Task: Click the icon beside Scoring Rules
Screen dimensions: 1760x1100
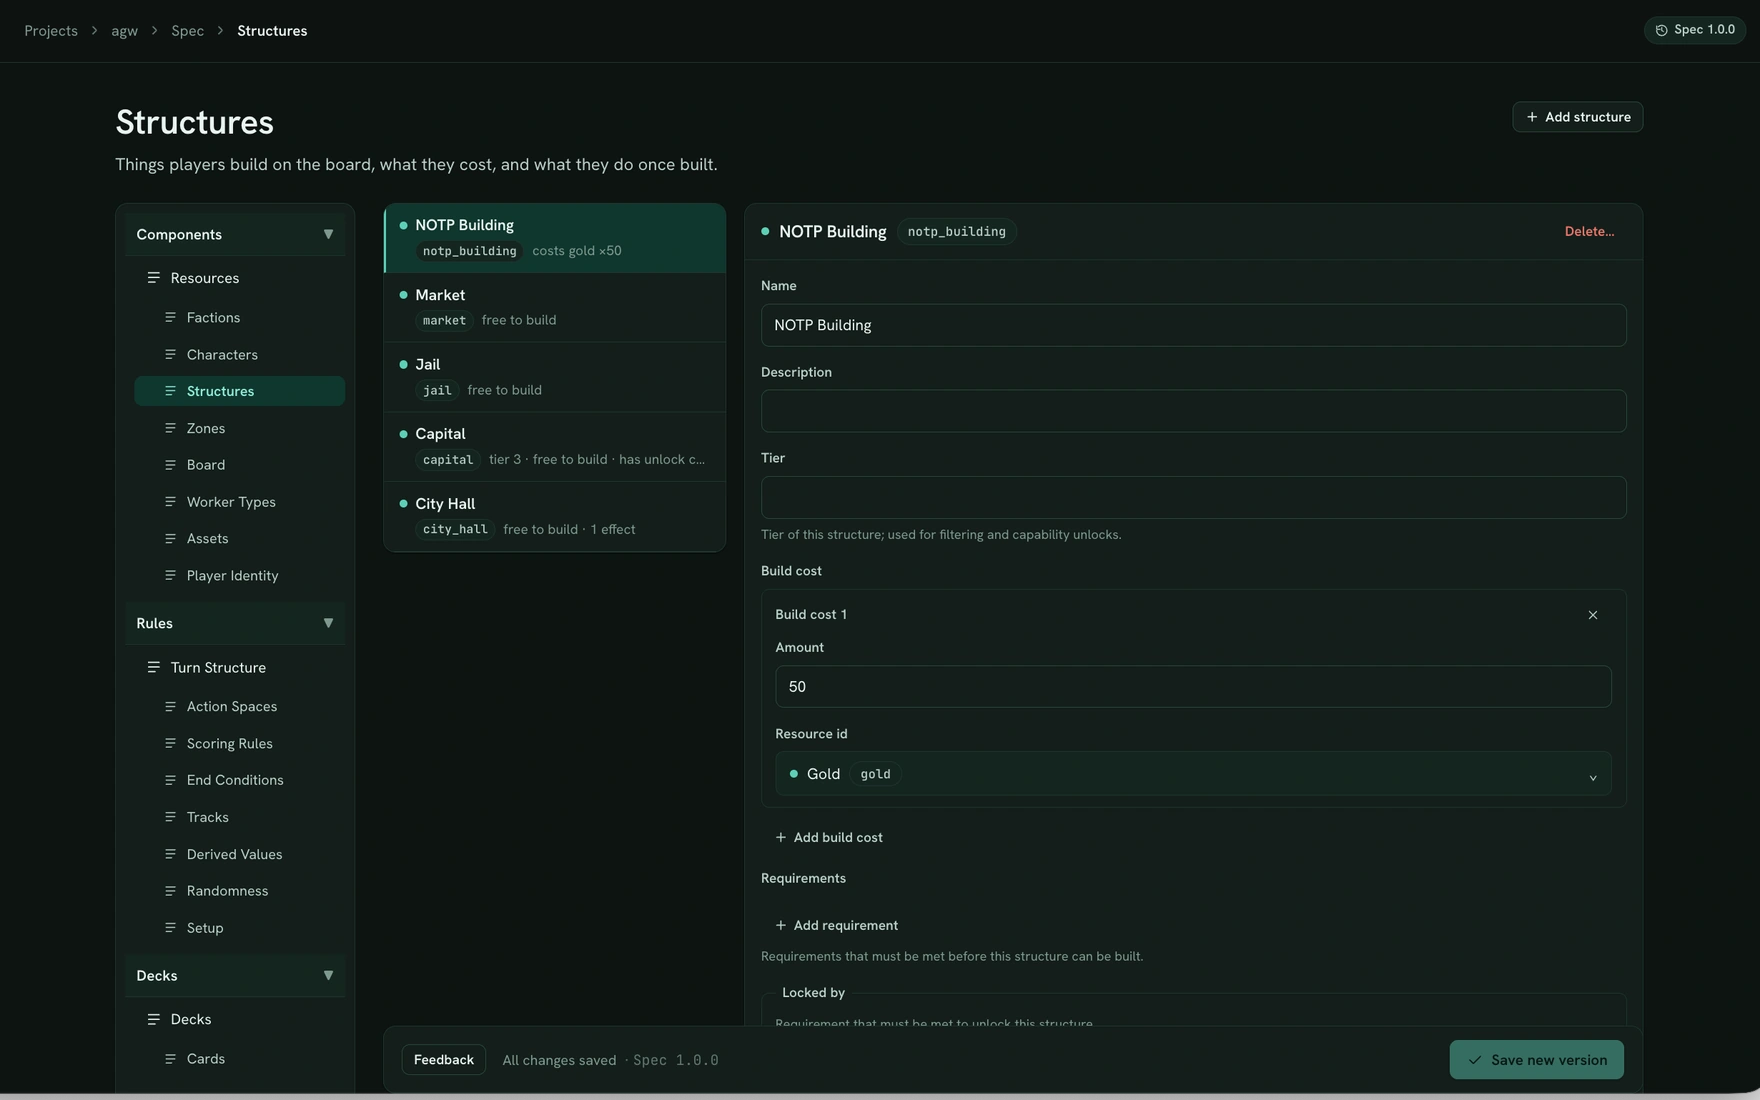Action: [170, 743]
